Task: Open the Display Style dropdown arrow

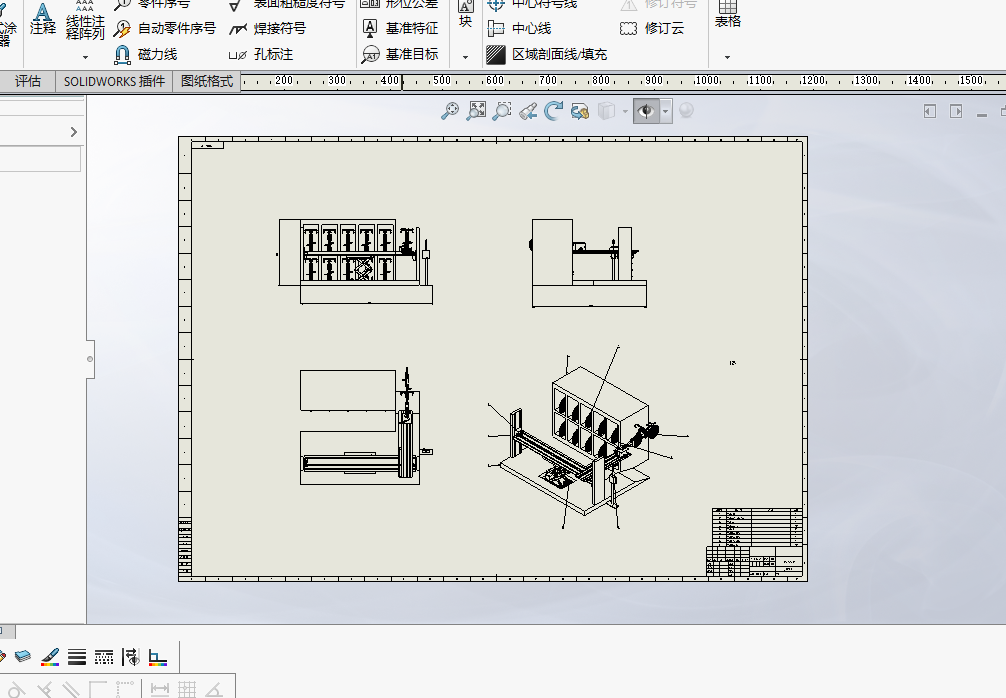Action: click(626, 112)
